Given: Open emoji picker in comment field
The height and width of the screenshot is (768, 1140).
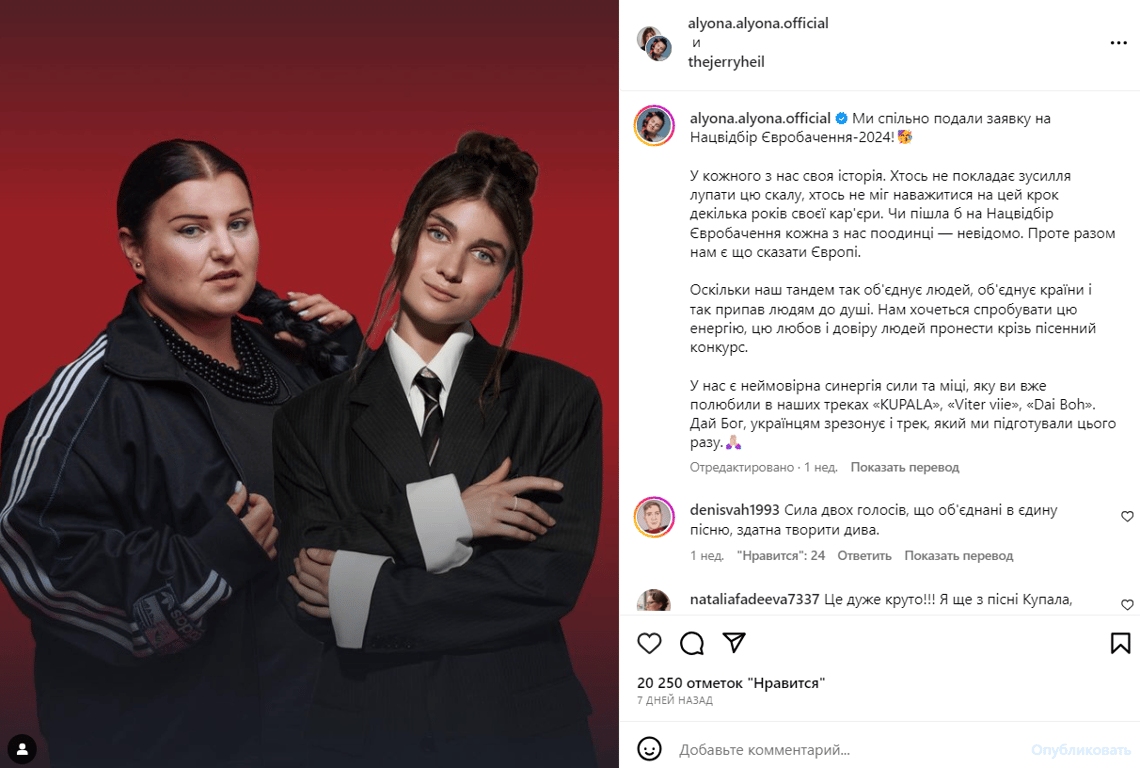Looking at the screenshot, I should (649, 748).
